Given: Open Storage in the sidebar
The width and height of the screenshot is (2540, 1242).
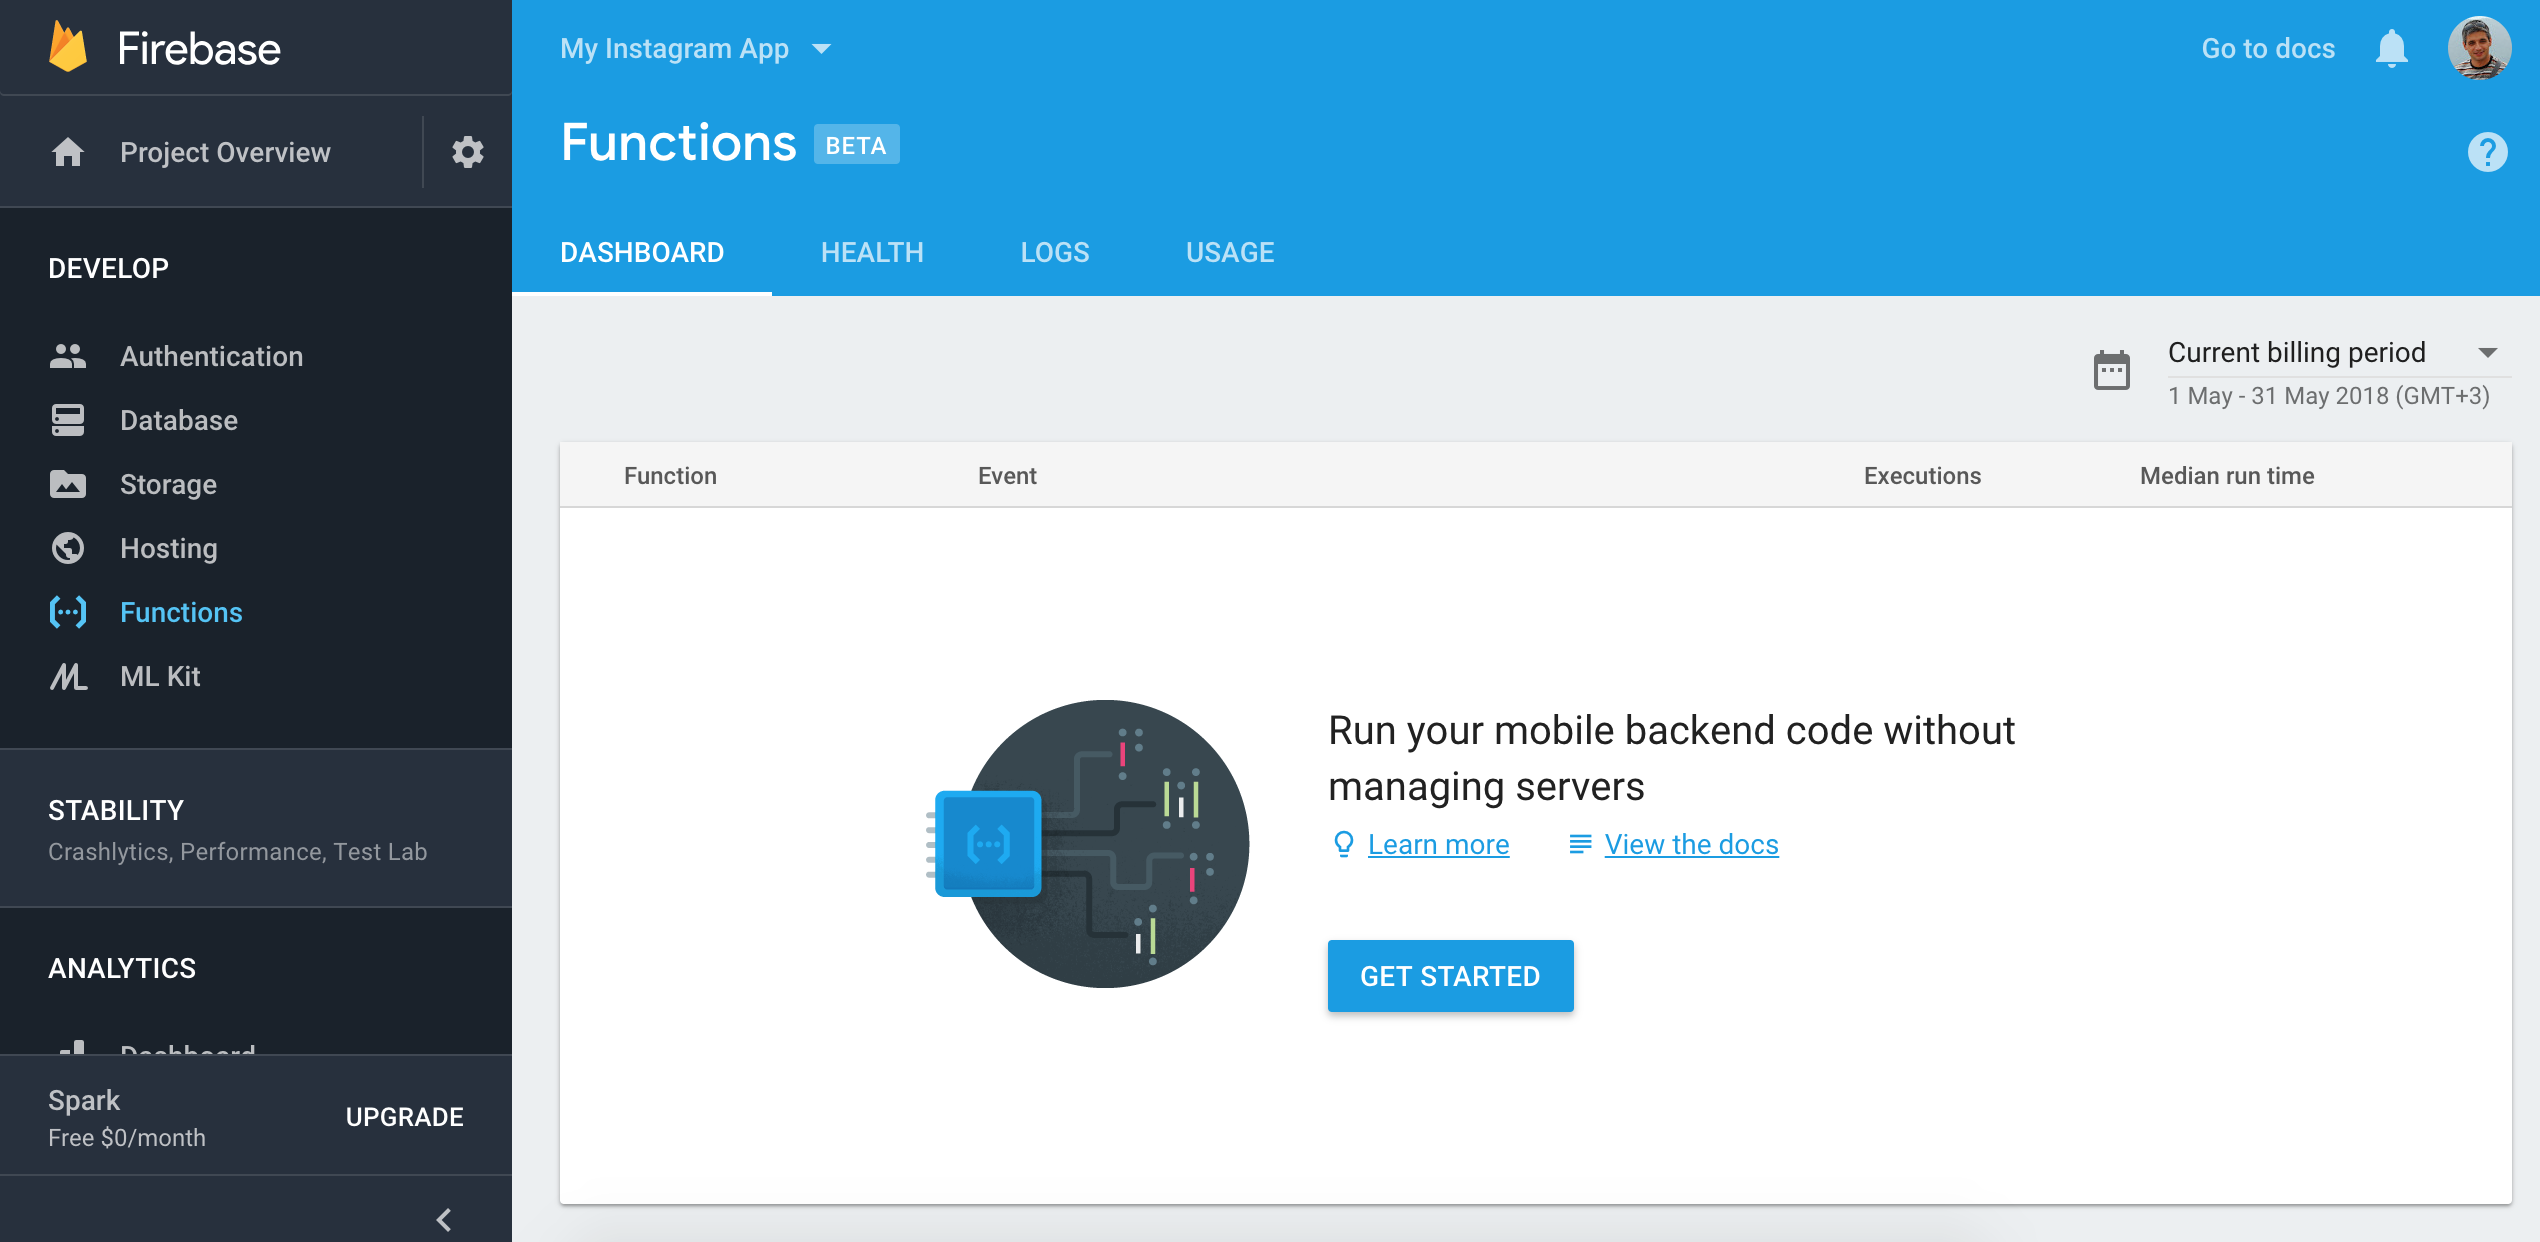Looking at the screenshot, I should (168, 484).
